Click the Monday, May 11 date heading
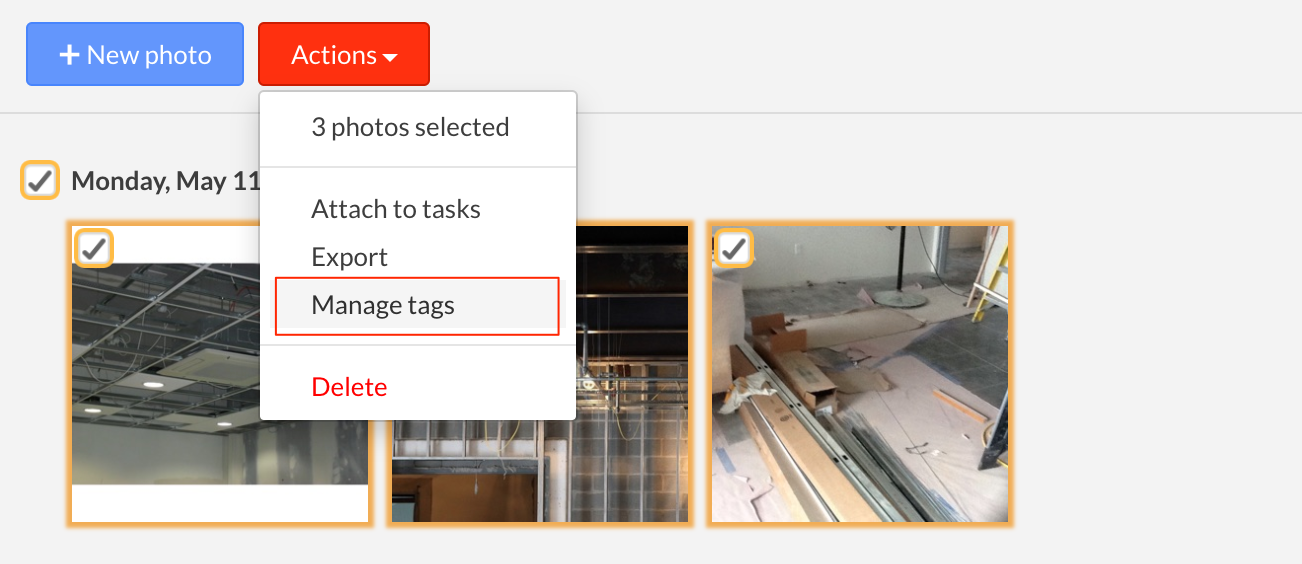This screenshot has width=1302, height=564. (x=166, y=181)
